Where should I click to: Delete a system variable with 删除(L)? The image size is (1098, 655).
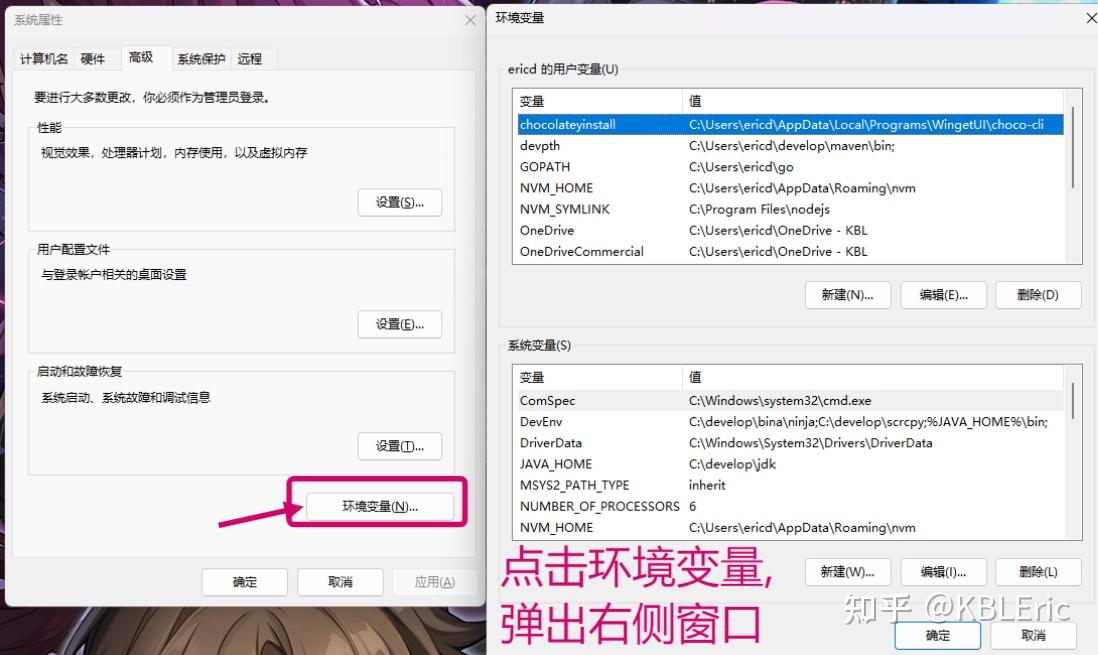pos(1037,572)
